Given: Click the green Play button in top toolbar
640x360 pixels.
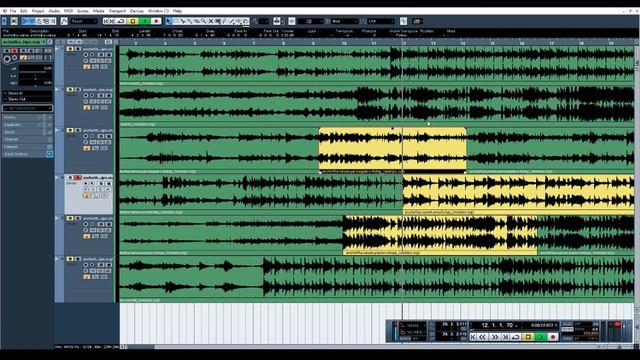Looking at the screenshot, I should point(144,21).
